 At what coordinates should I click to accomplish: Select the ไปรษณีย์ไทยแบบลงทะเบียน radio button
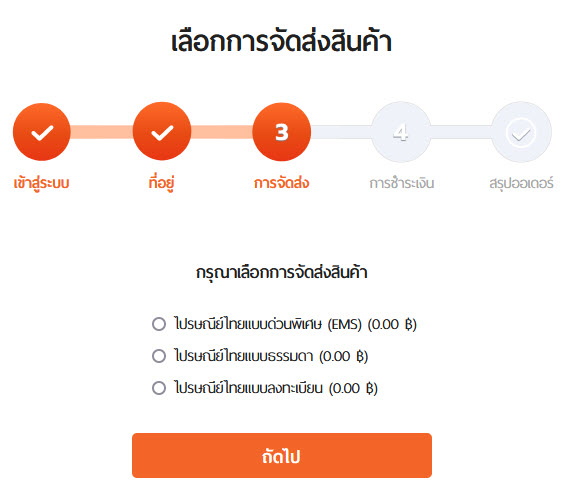coord(159,388)
